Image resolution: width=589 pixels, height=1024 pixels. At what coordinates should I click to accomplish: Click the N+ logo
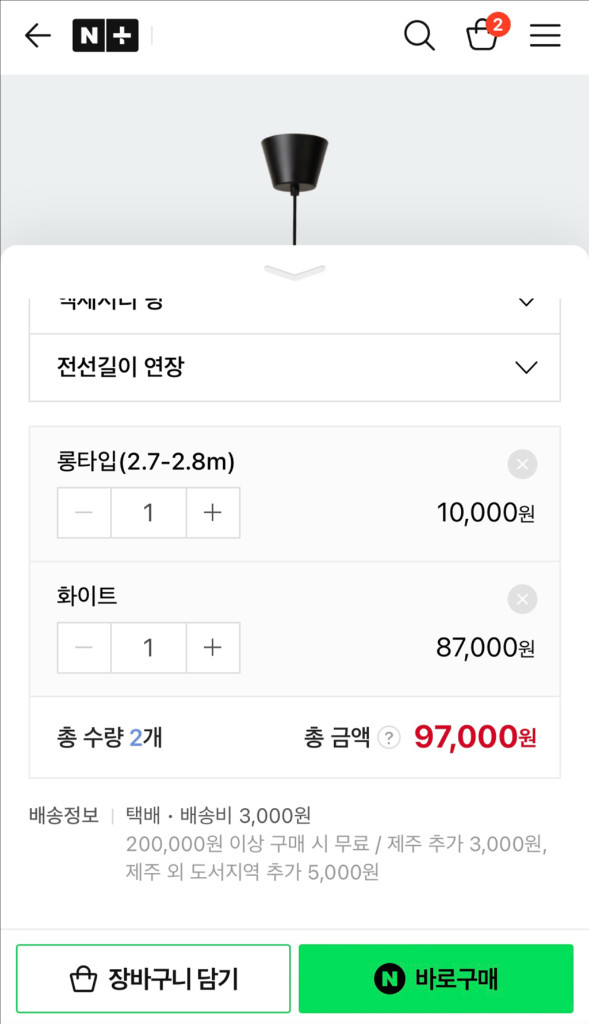pyautogui.click(x=106, y=35)
